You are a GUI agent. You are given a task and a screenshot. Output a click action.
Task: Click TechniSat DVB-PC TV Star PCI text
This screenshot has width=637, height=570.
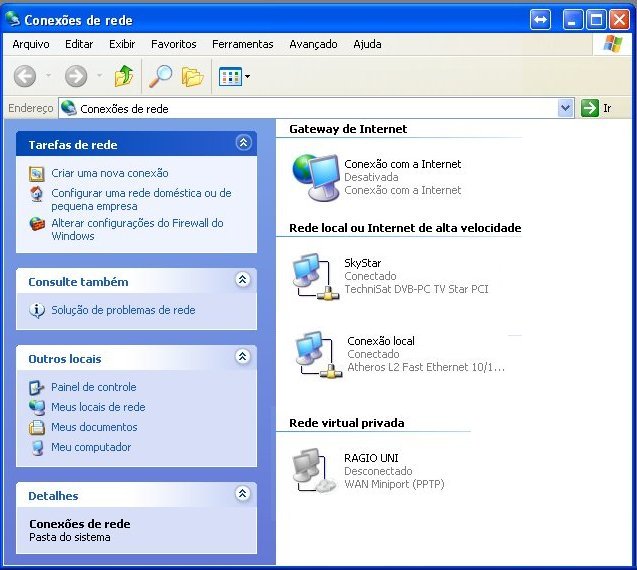pyautogui.click(x=416, y=289)
